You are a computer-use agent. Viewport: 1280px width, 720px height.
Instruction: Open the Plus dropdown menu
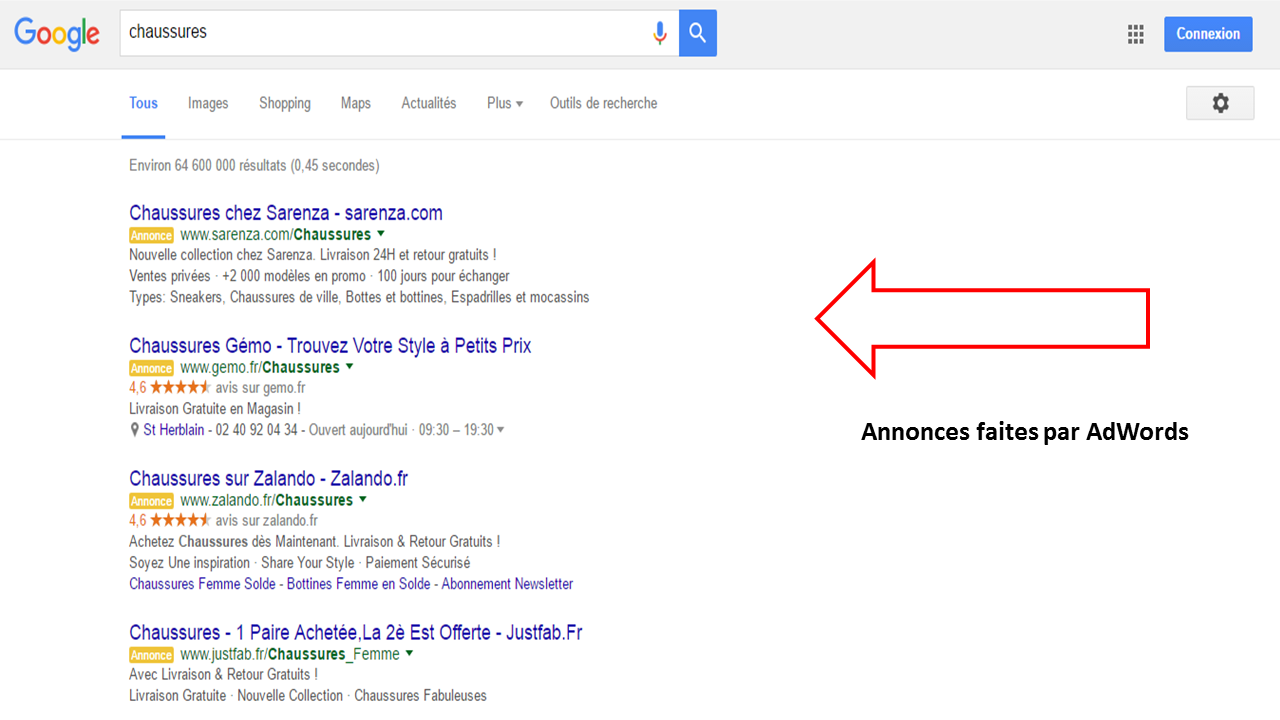coord(505,103)
